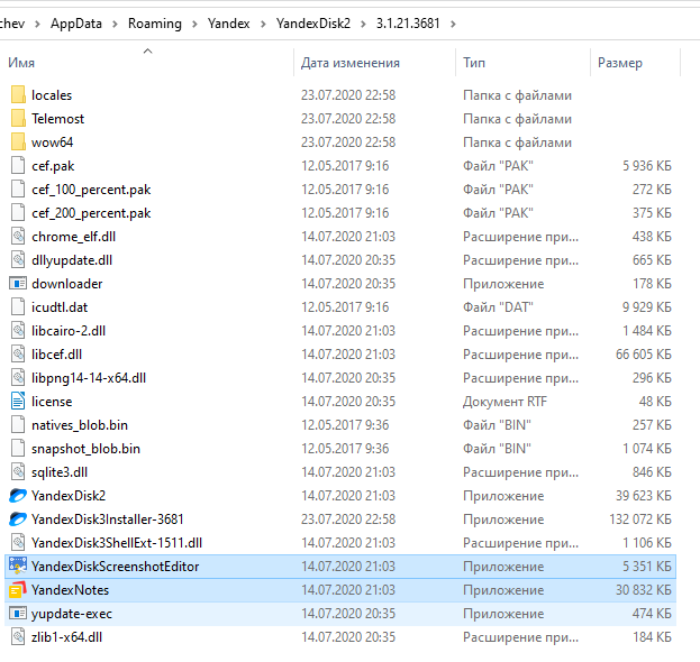Click the cef.pak file icon
The image size is (700, 662).
pyautogui.click(x=18, y=166)
